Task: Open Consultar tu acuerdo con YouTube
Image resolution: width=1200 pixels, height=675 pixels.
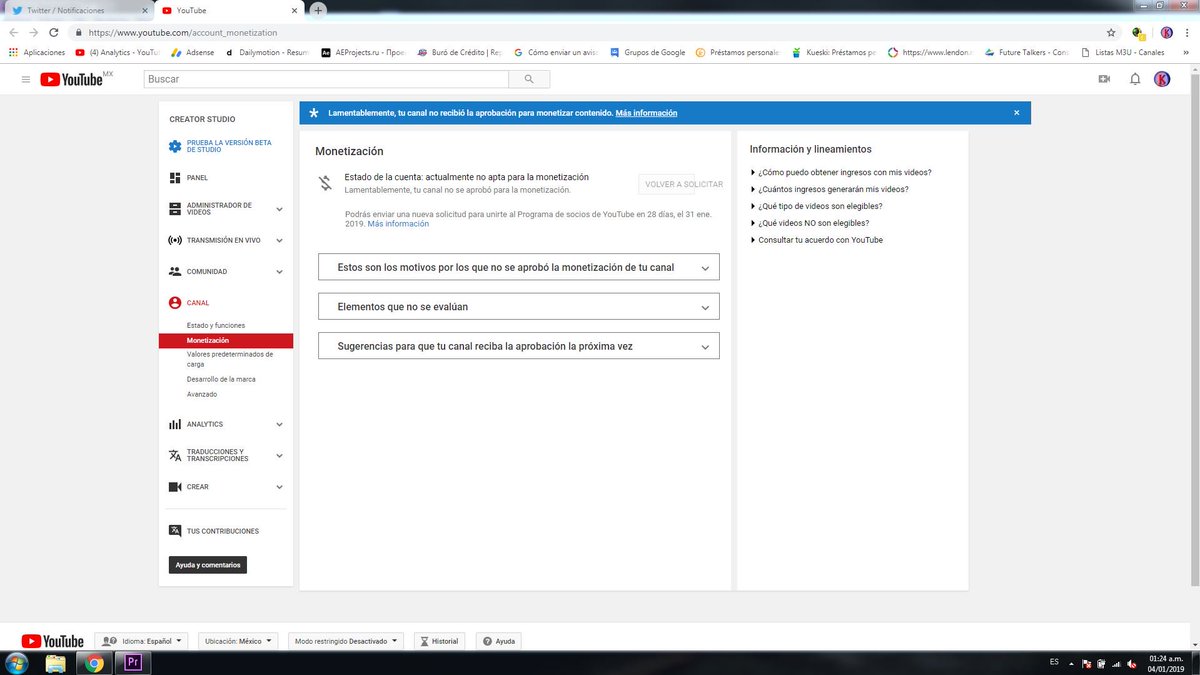Action: coord(820,240)
